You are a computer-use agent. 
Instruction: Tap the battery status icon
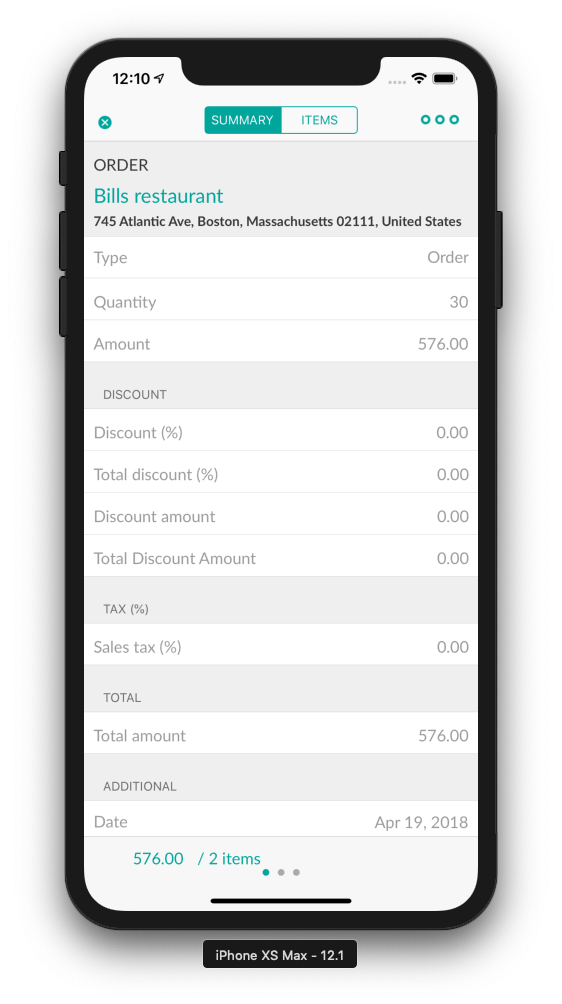pyautogui.click(x=444, y=79)
